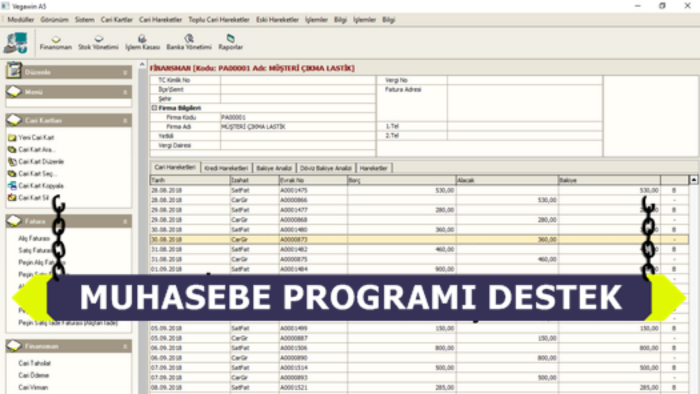The image size is (700, 394).
Task: Switch to the Bakiye Analizi tab
Action: 274,168
